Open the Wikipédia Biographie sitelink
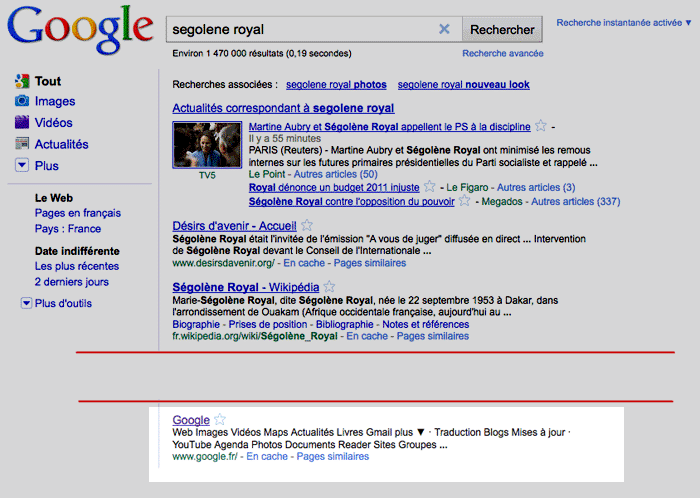Viewport: 700px width, 498px height. point(196,324)
